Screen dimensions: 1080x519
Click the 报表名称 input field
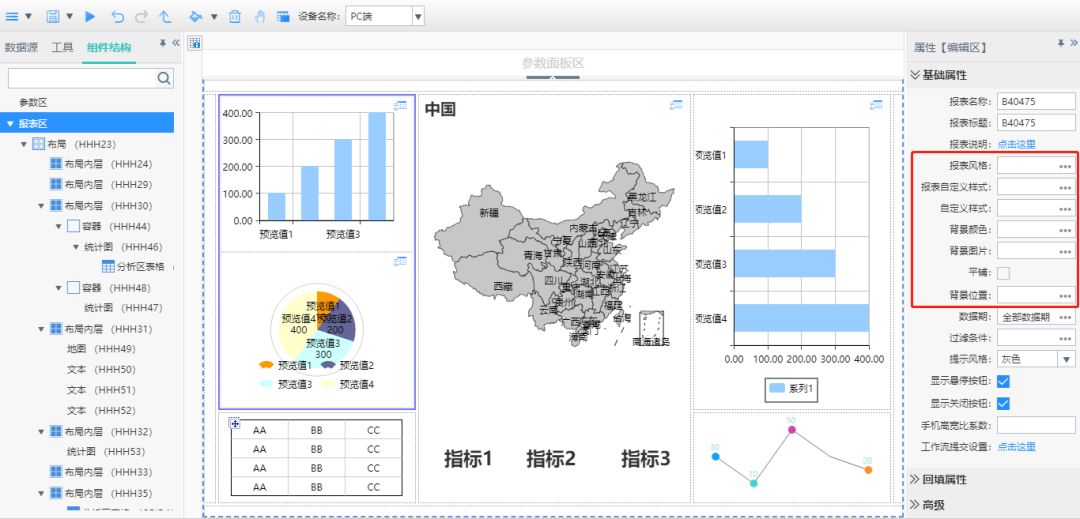pyautogui.click(x=1035, y=101)
